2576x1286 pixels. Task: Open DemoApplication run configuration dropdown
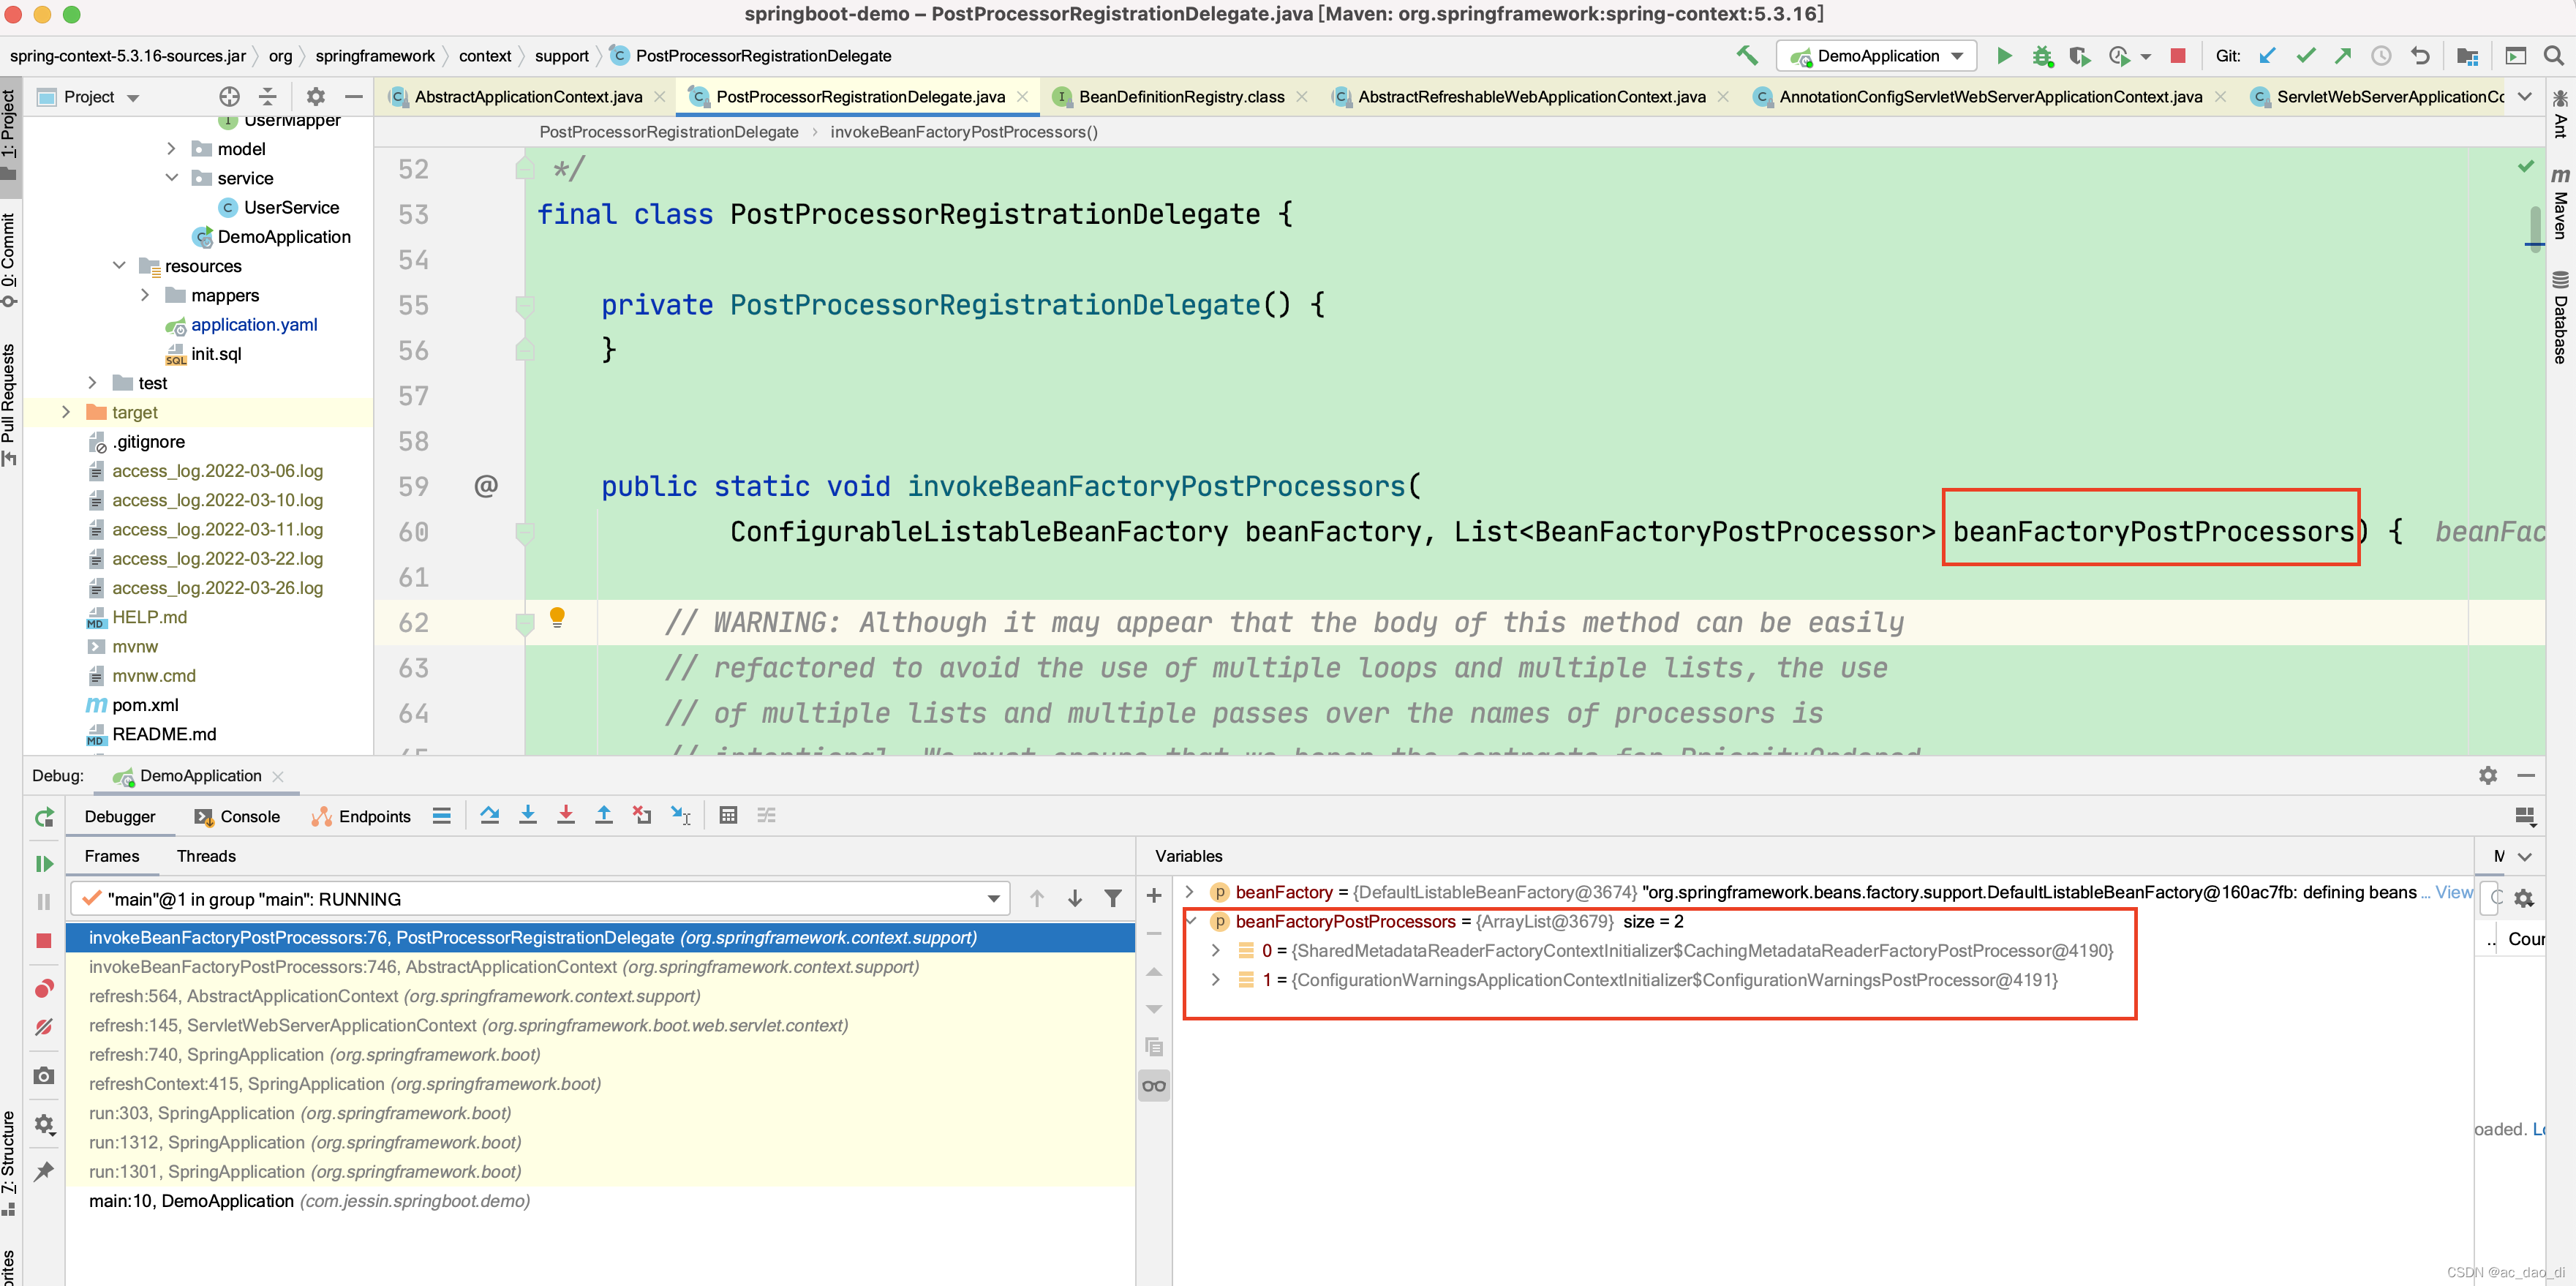[x=1877, y=56]
